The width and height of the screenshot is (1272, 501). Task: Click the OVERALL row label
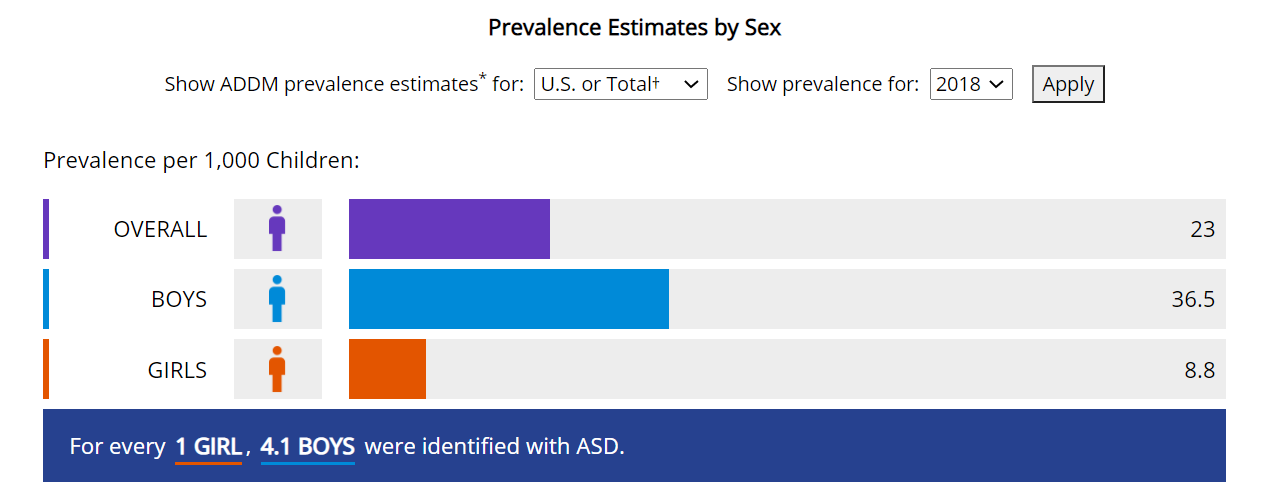(160, 229)
